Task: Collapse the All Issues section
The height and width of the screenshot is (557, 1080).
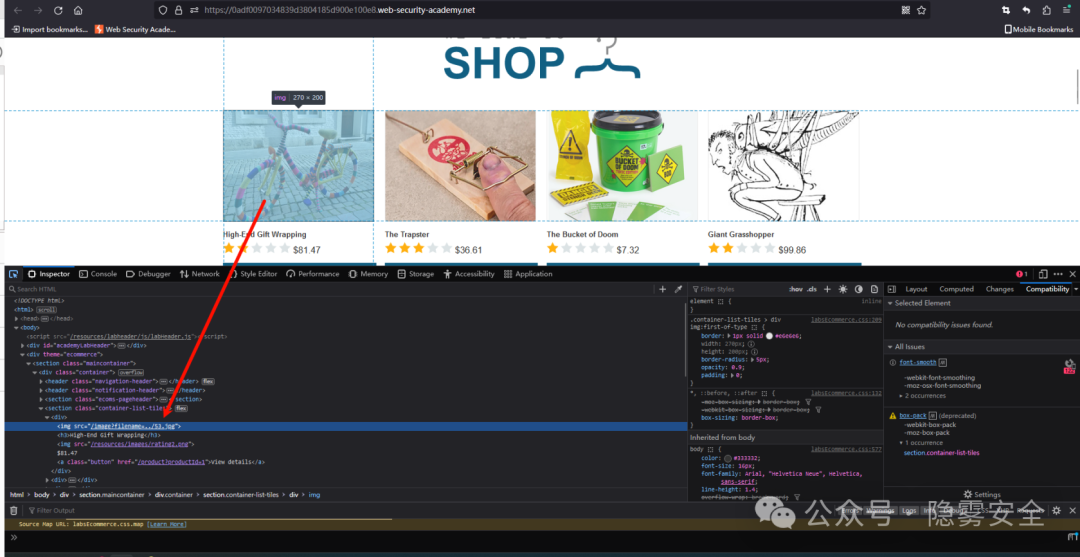Action: (x=890, y=346)
